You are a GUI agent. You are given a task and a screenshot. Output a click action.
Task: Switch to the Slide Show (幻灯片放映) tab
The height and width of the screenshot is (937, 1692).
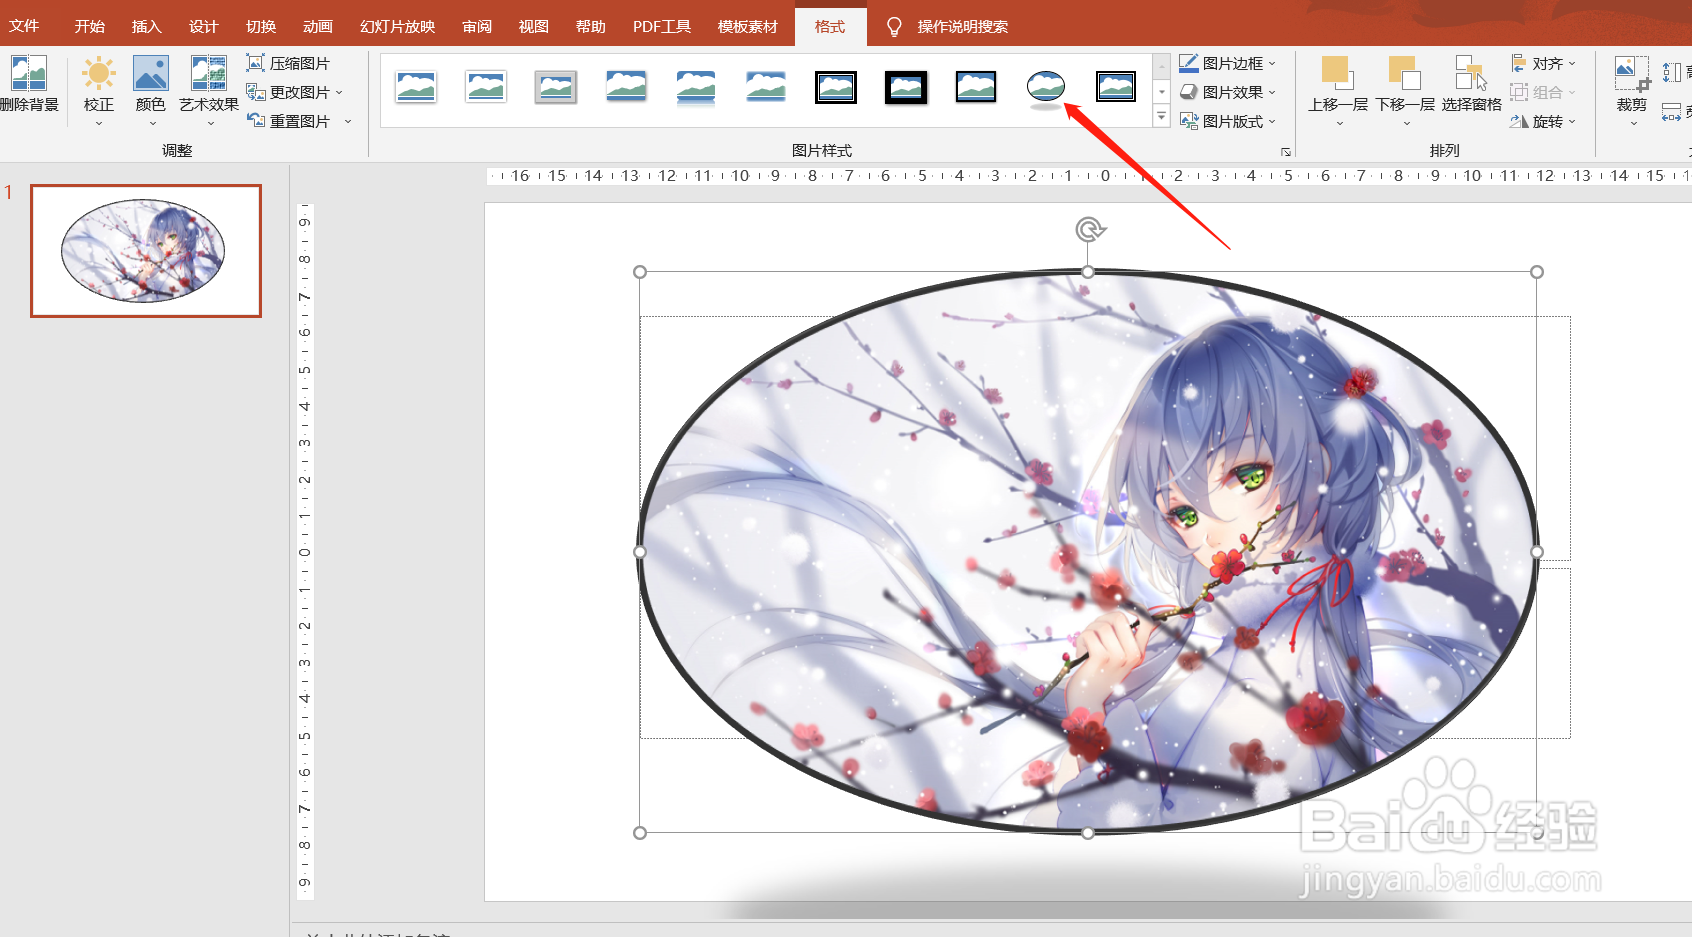click(398, 26)
